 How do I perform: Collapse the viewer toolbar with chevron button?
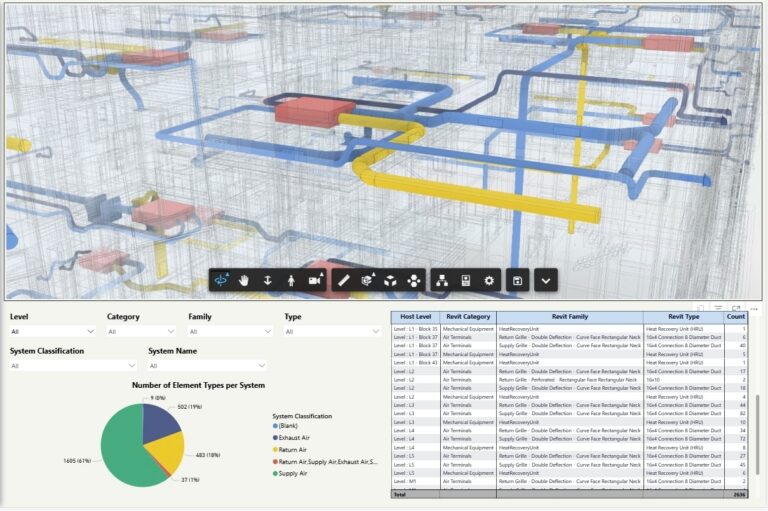(x=546, y=280)
